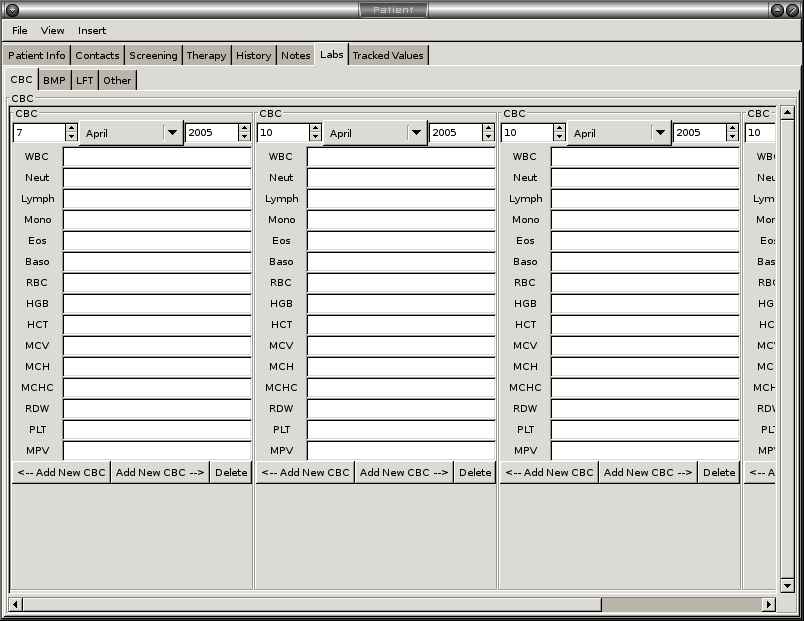This screenshot has height=621, width=804.
Task: Open the Insert menu
Action: 92,31
